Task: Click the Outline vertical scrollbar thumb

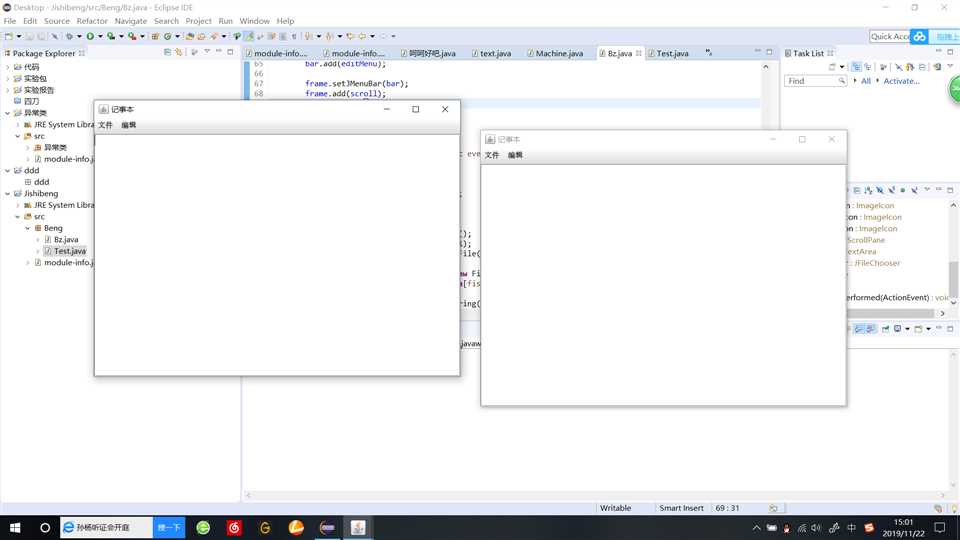Action: 953,279
